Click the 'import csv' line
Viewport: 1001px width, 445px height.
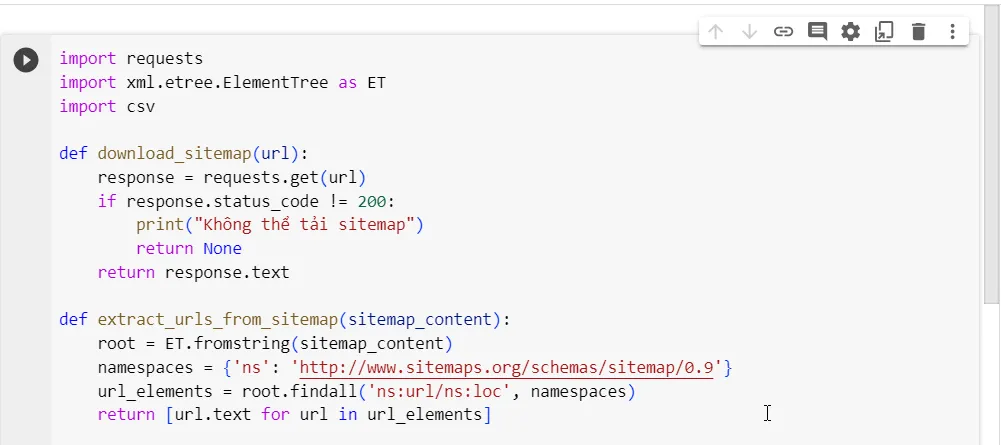pos(107,106)
